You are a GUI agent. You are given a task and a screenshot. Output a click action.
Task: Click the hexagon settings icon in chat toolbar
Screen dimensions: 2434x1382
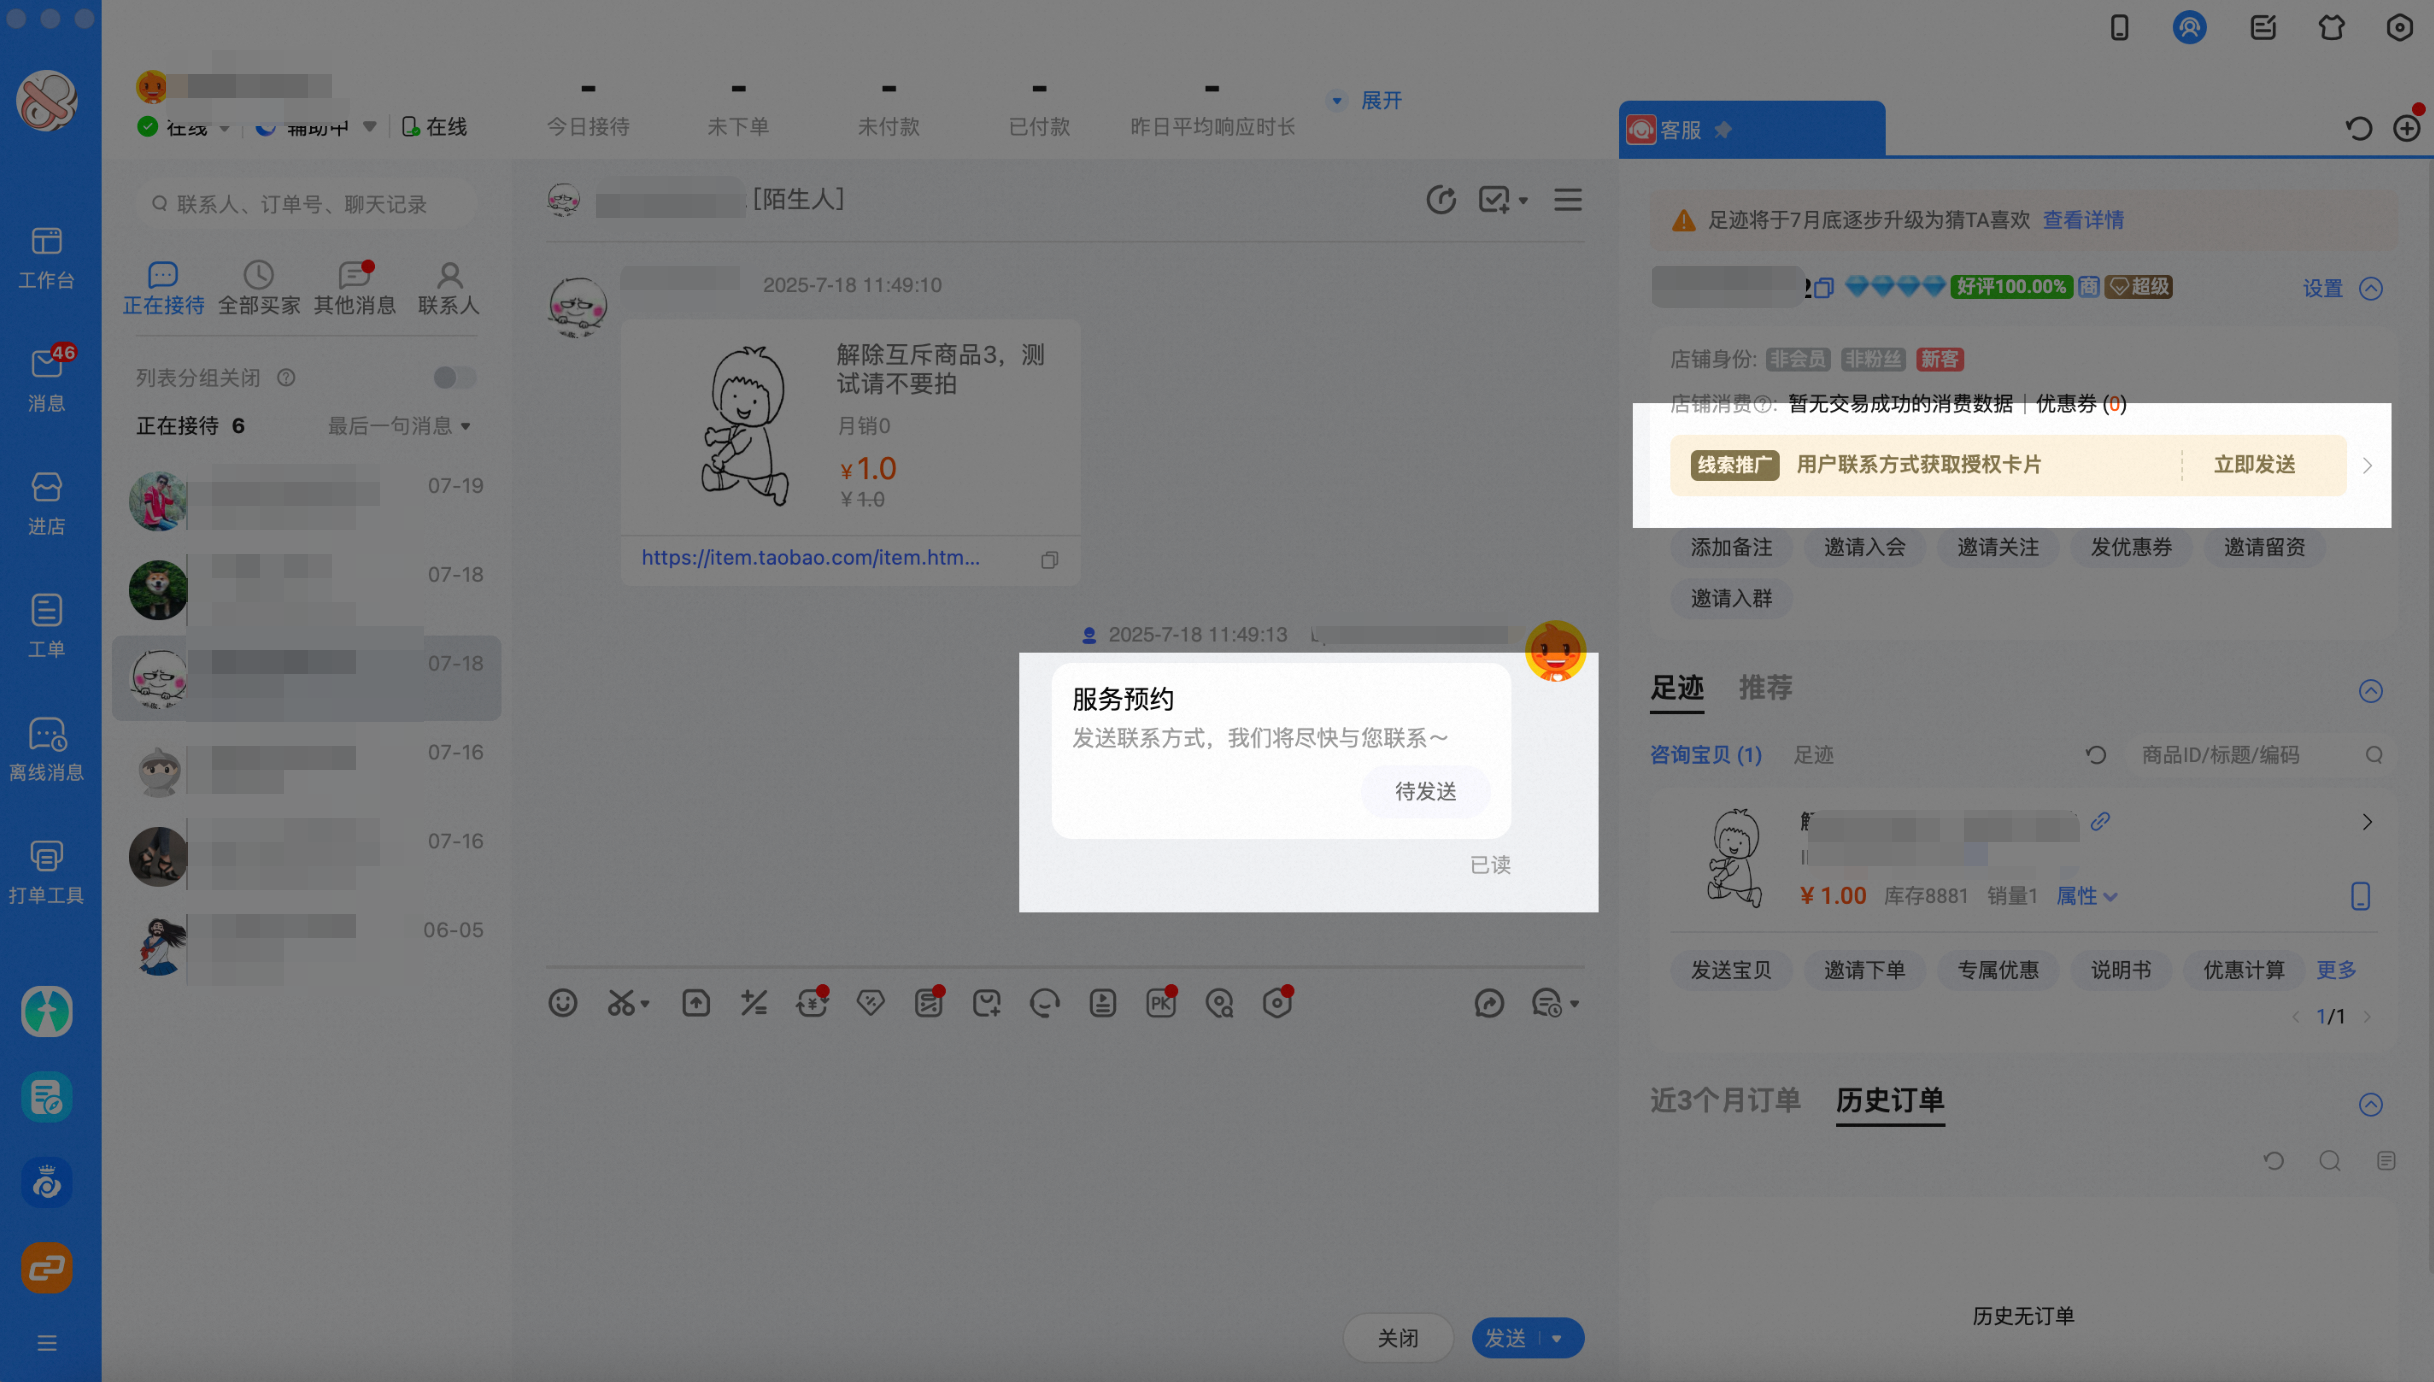[x=1277, y=1003]
